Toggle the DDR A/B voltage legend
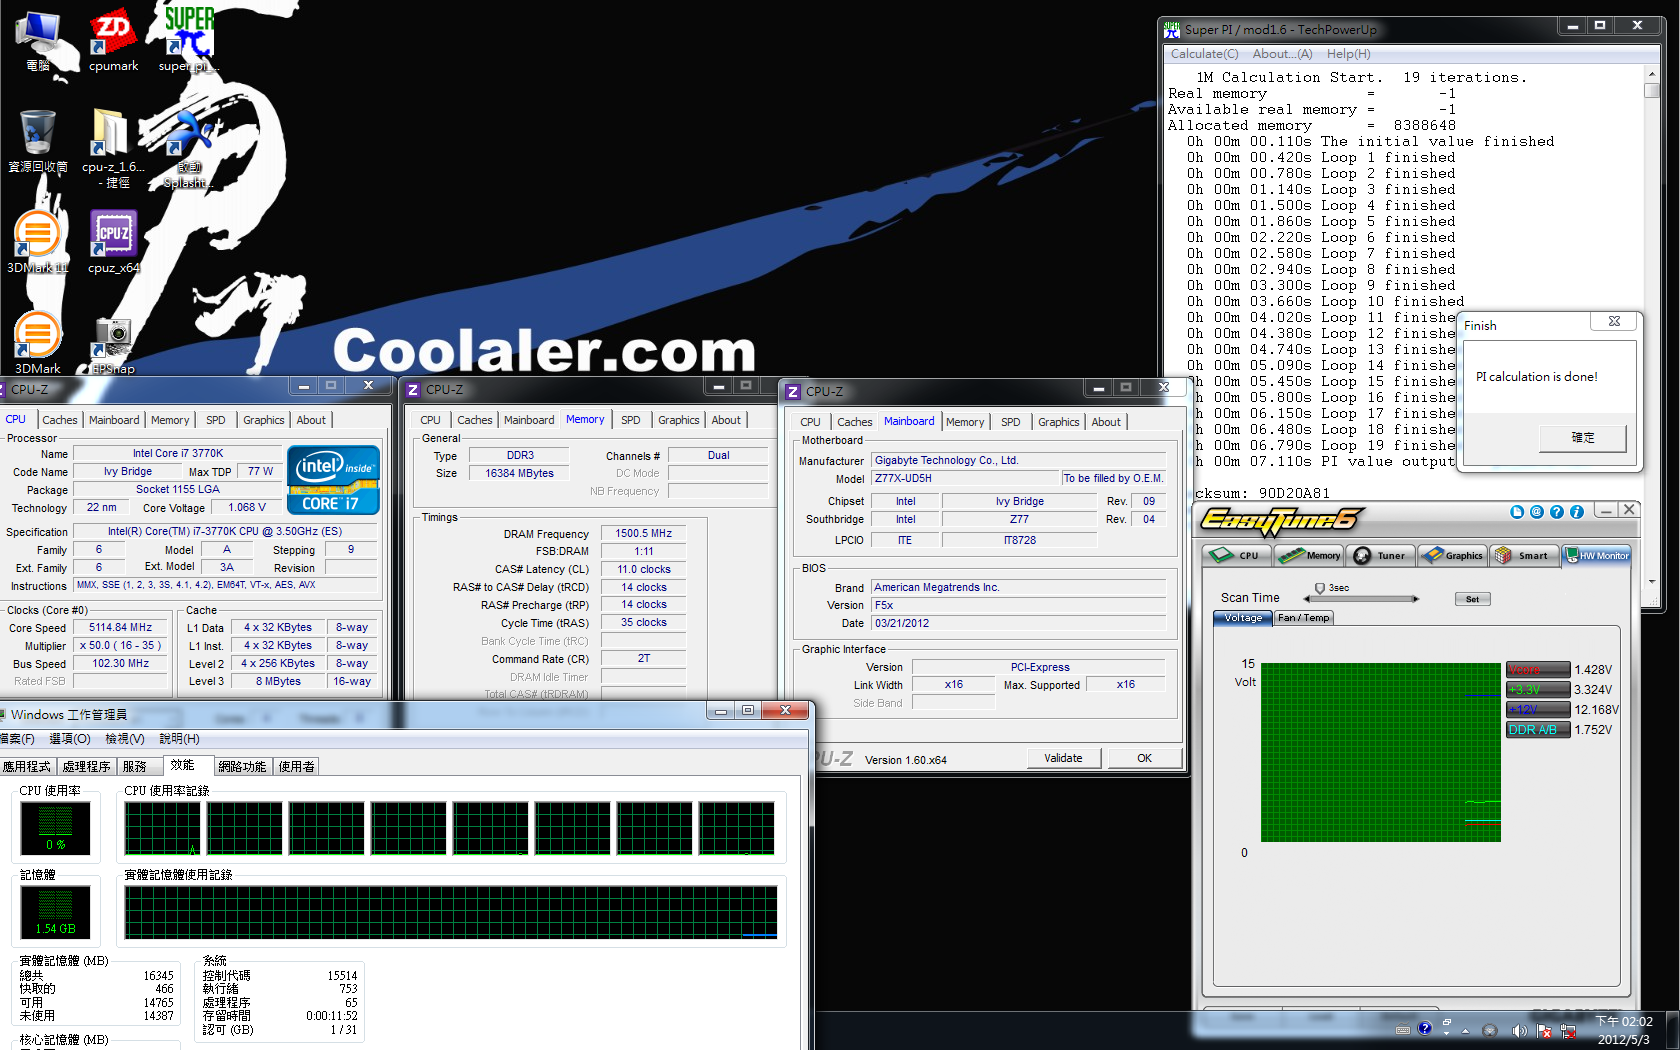This screenshot has width=1680, height=1050. coord(1538,730)
